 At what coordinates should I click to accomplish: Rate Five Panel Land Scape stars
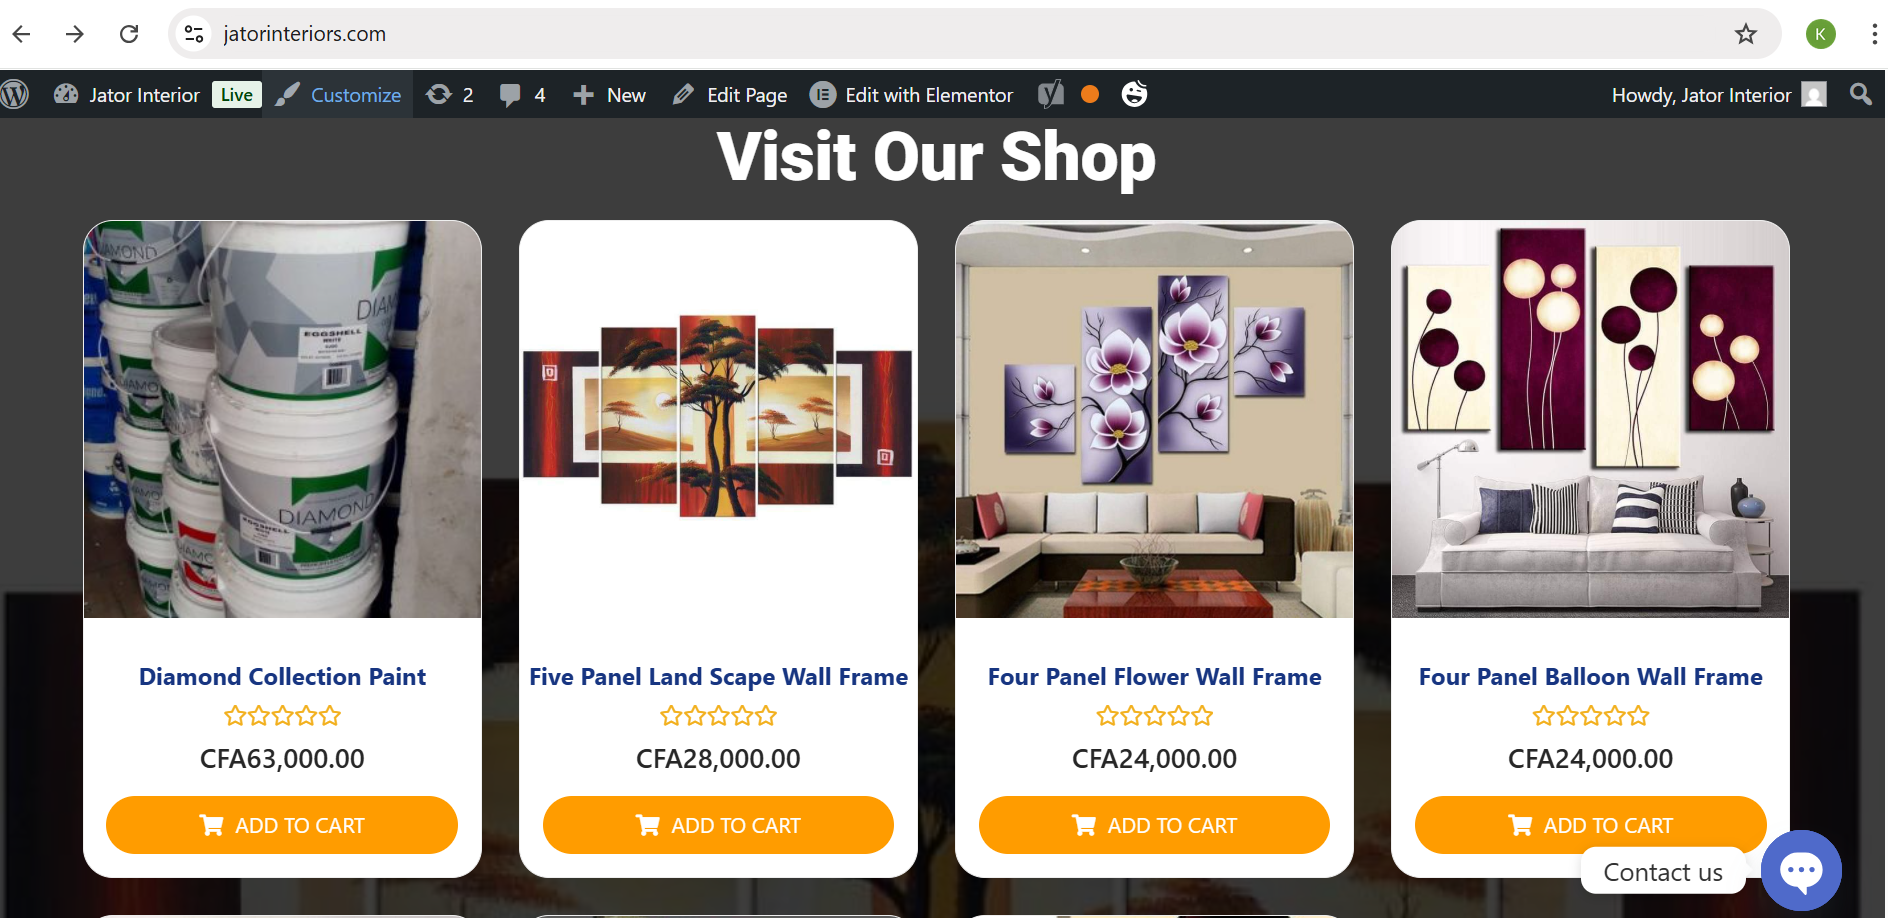pyautogui.click(x=718, y=716)
